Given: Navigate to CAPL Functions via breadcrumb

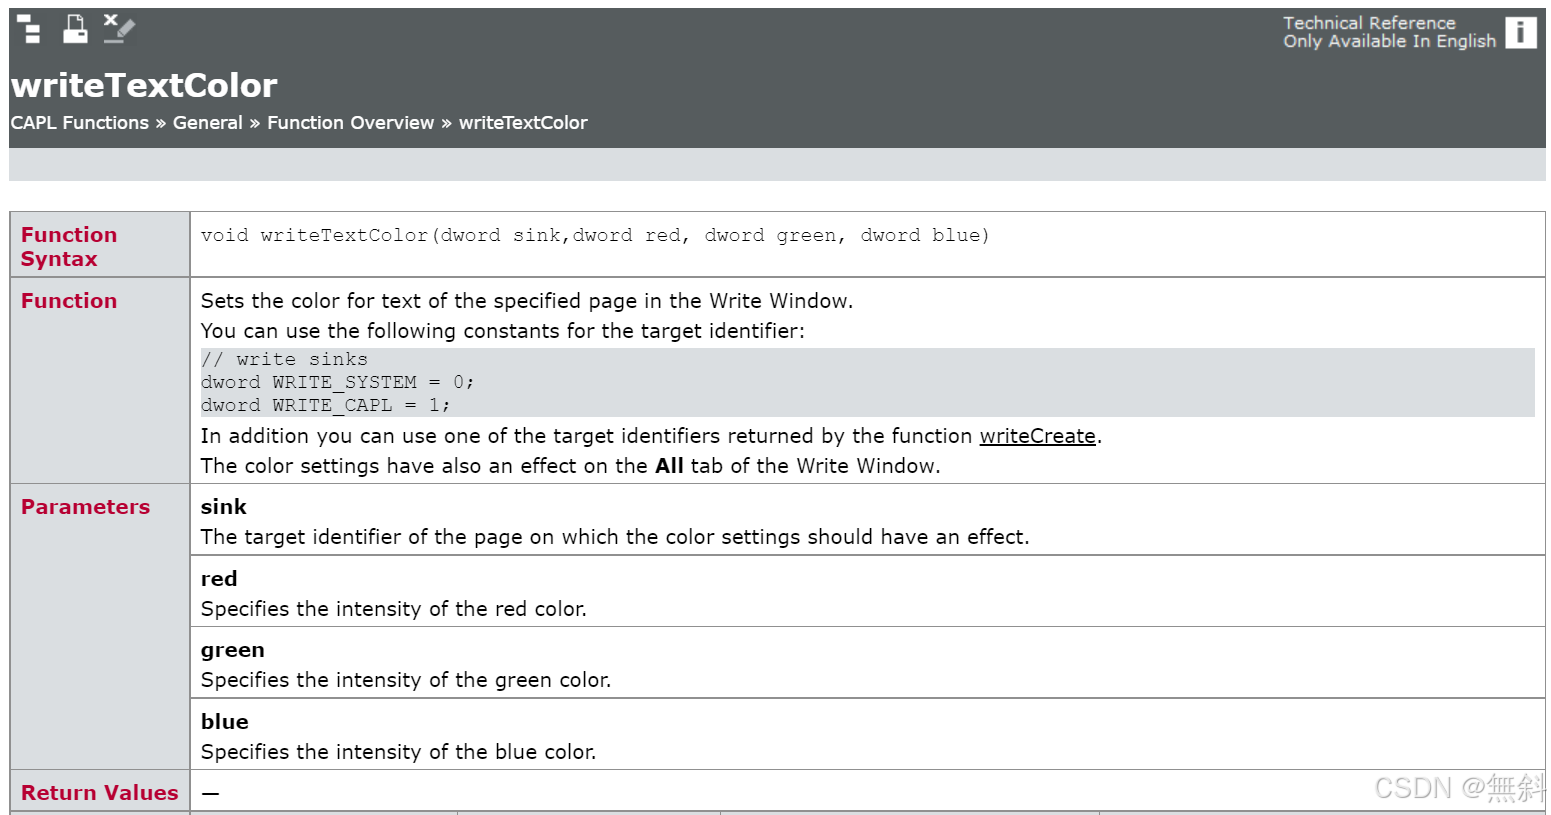Looking at the screenshot, I should pyautogui.click(x=79, y=122).
